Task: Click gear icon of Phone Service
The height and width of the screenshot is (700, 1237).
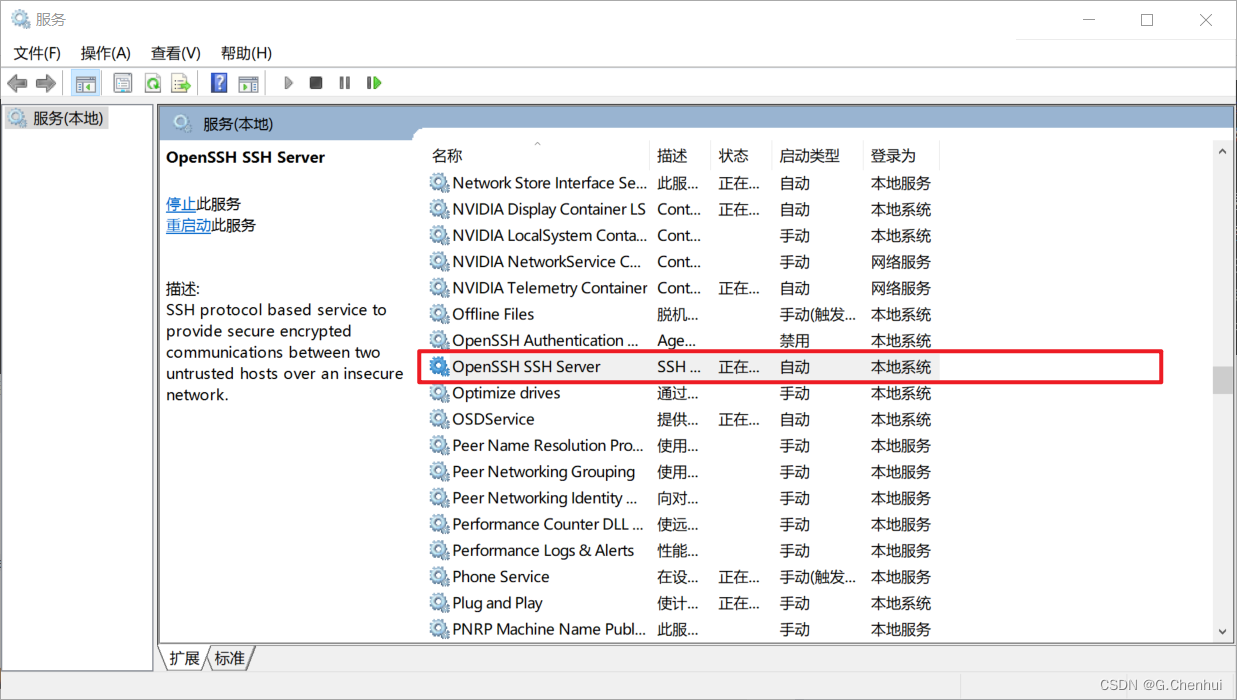Action: (439, 576)
